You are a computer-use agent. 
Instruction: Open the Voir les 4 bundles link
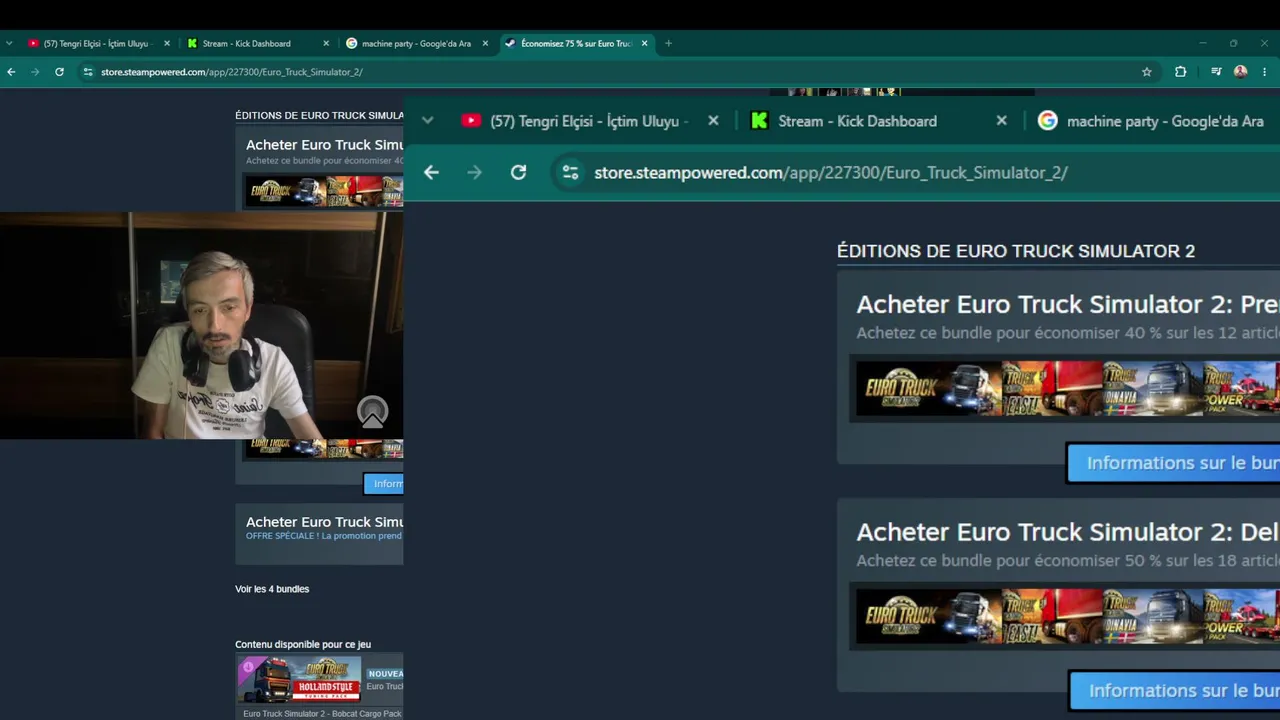point(272,589)
